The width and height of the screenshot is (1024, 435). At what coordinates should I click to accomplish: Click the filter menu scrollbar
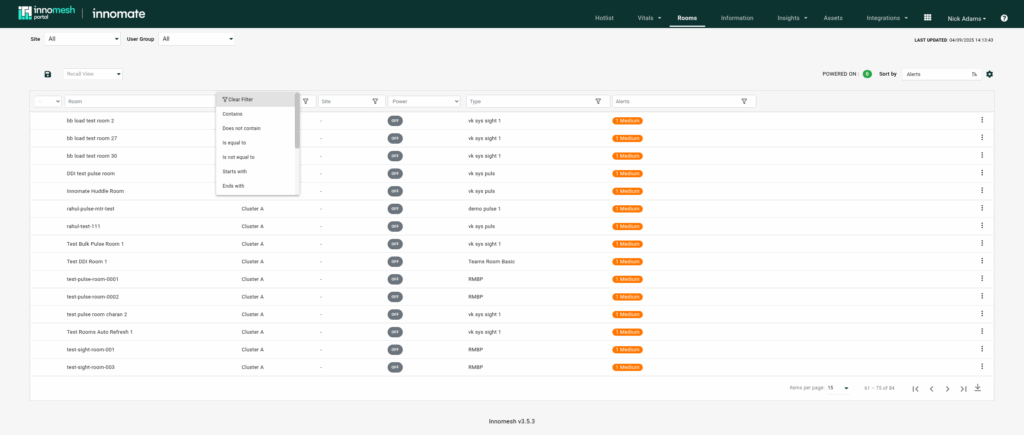297,120
